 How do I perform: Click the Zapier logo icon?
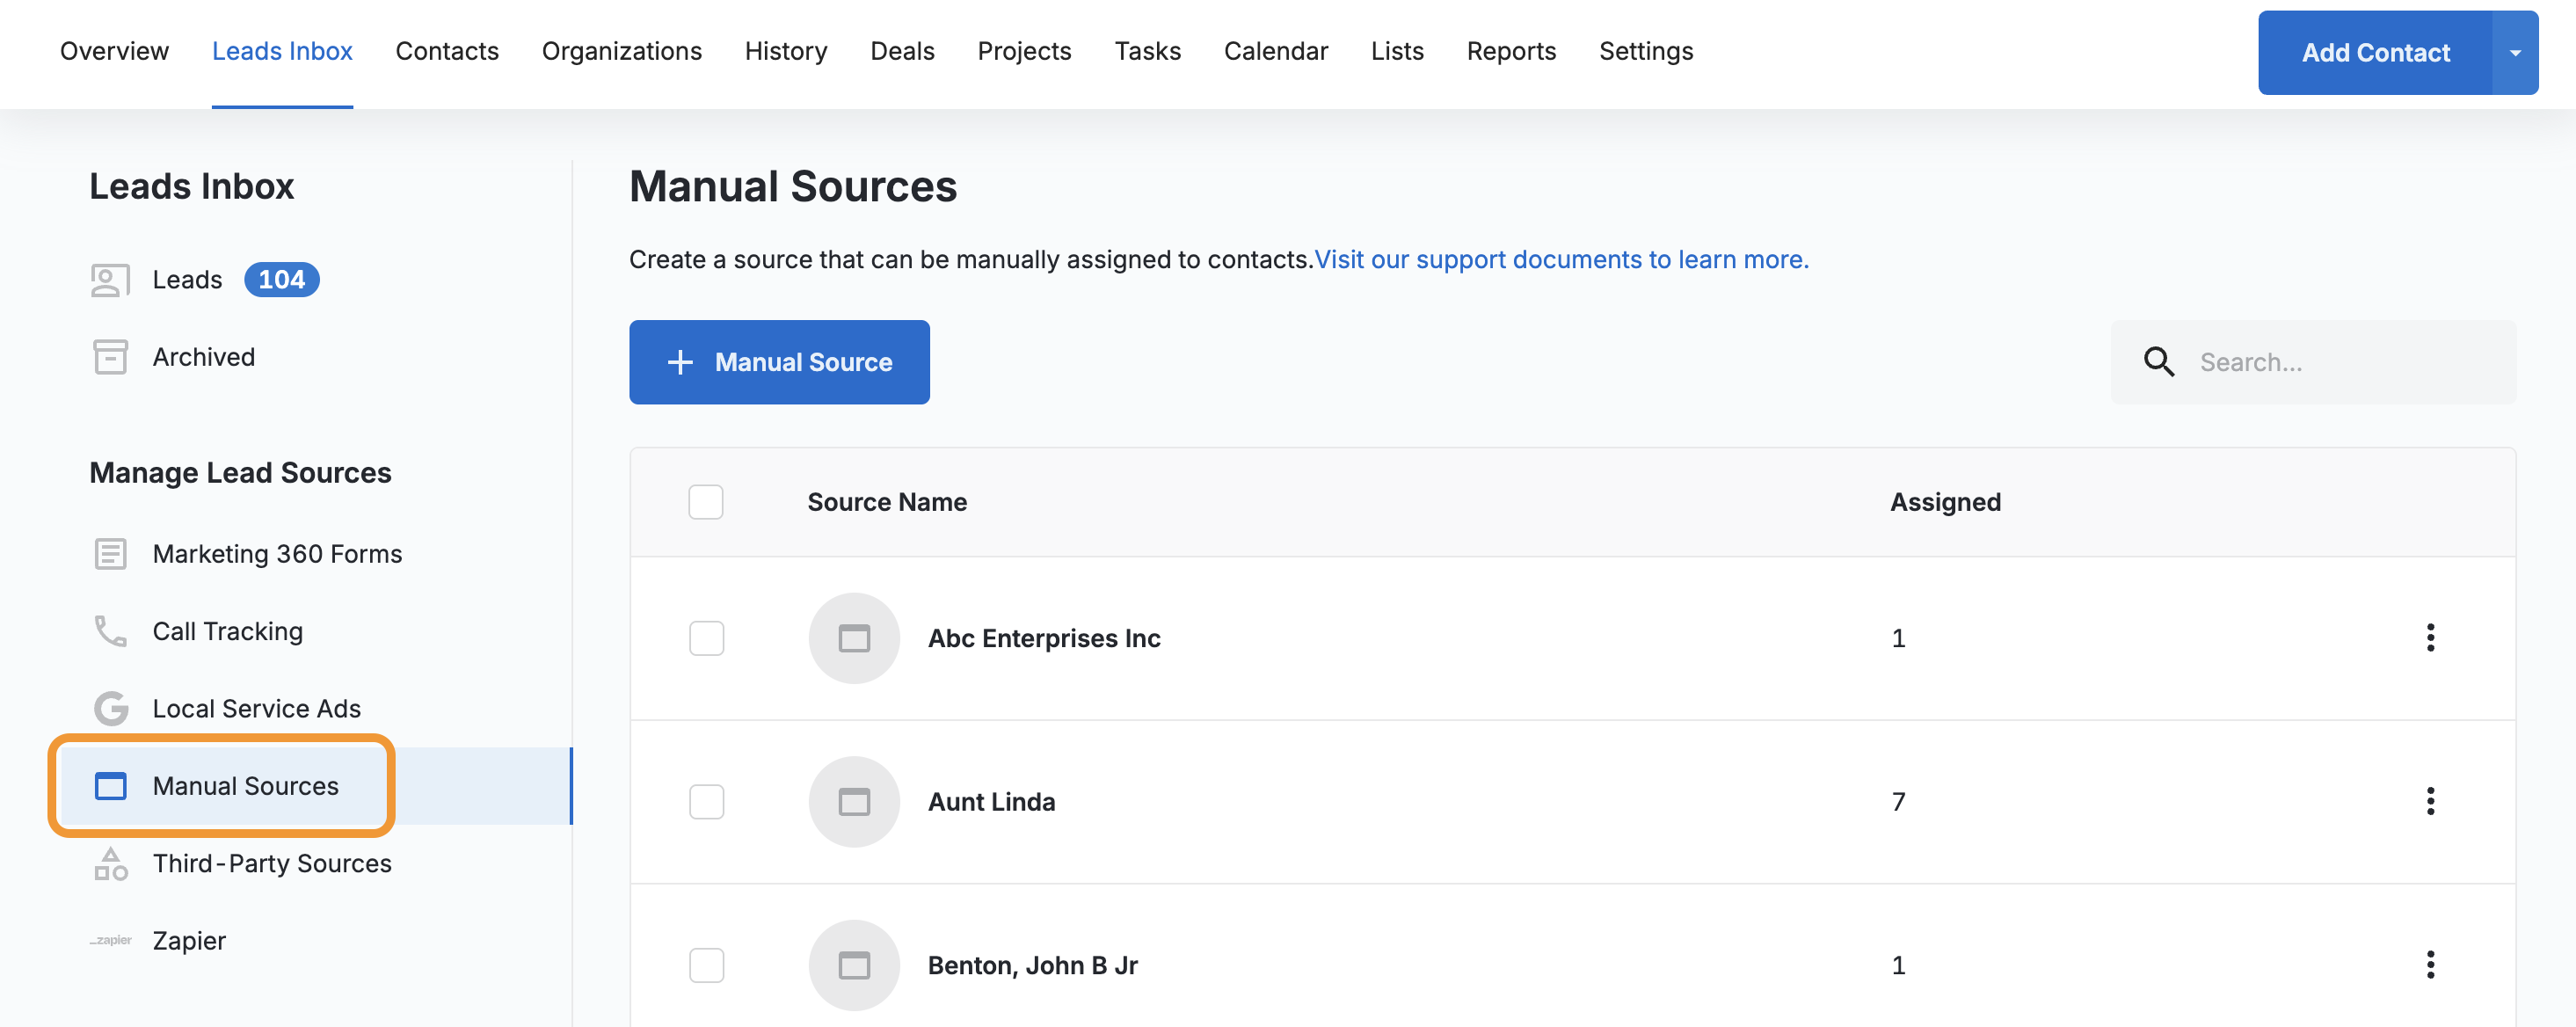[110, 941]
